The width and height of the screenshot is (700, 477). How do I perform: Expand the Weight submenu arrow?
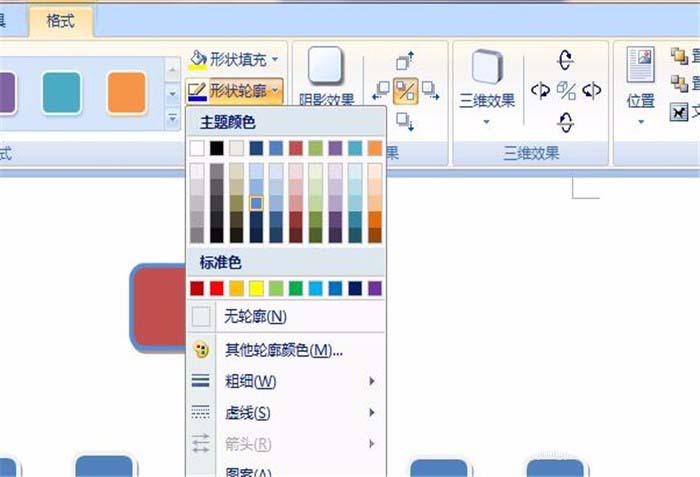[x=371, y=381]
